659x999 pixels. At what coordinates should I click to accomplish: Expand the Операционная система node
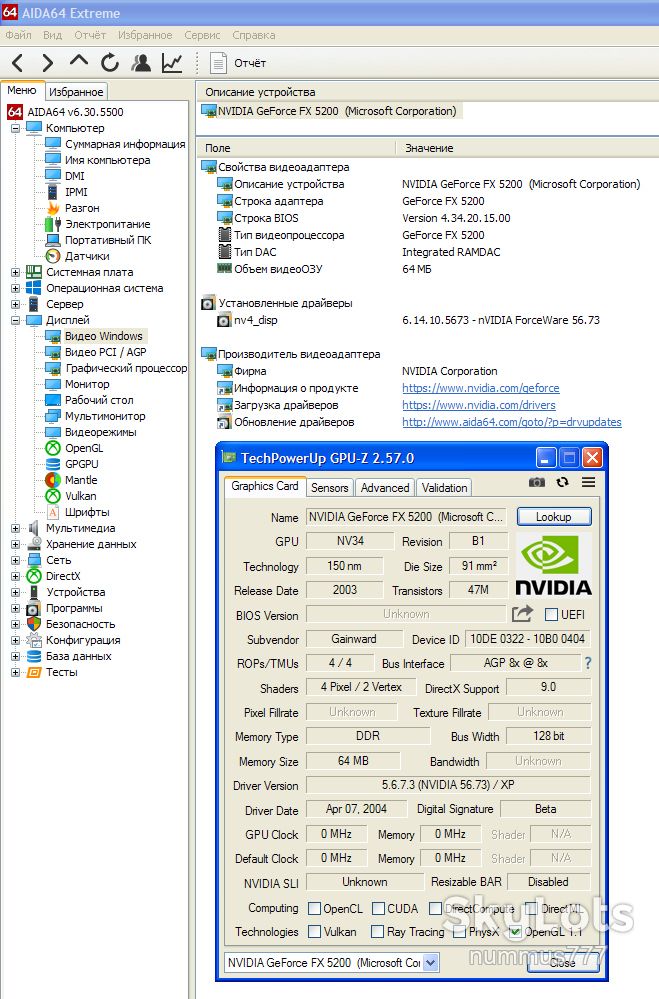15,288
